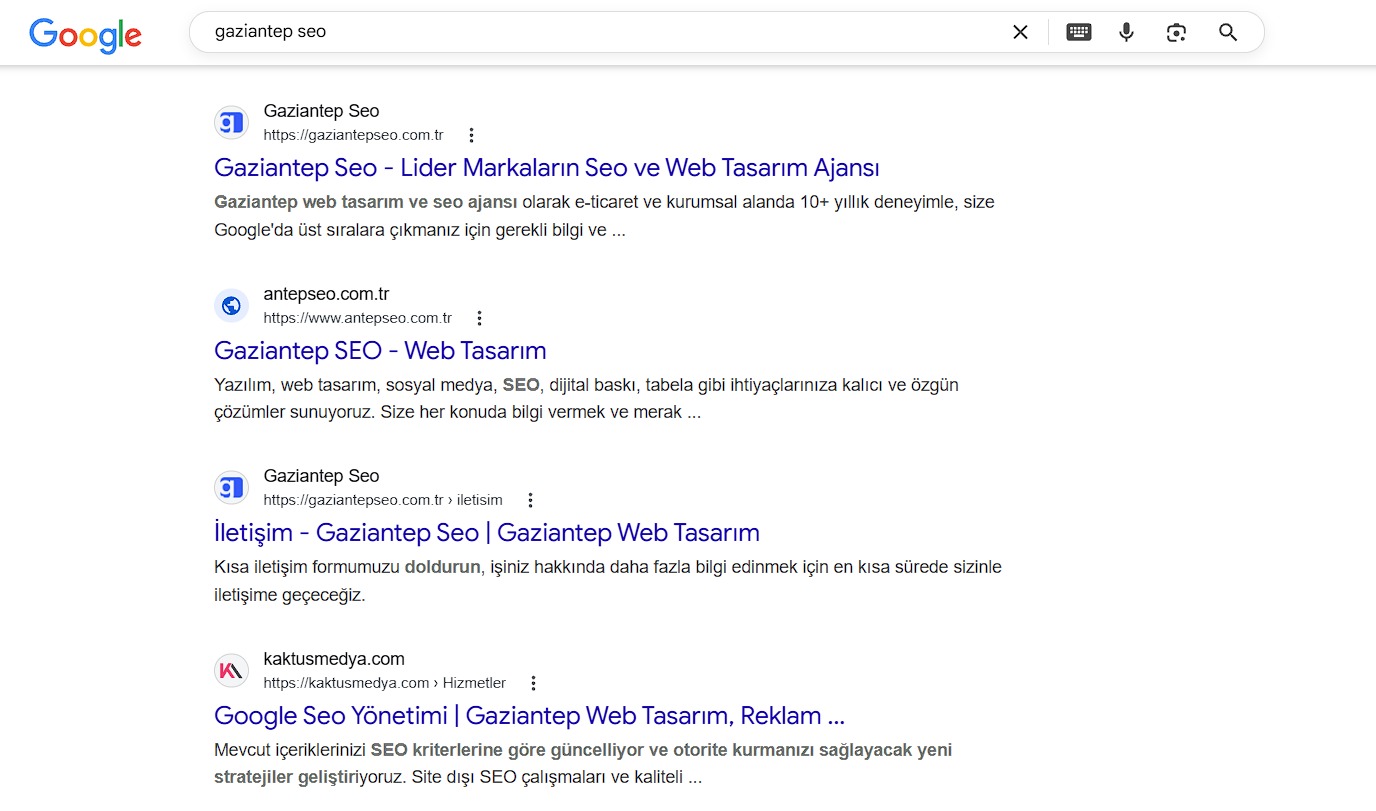Screen dimensions: 1376x811
Task: Click inside the 'gaziantep seo' search field
Action: 600,32
